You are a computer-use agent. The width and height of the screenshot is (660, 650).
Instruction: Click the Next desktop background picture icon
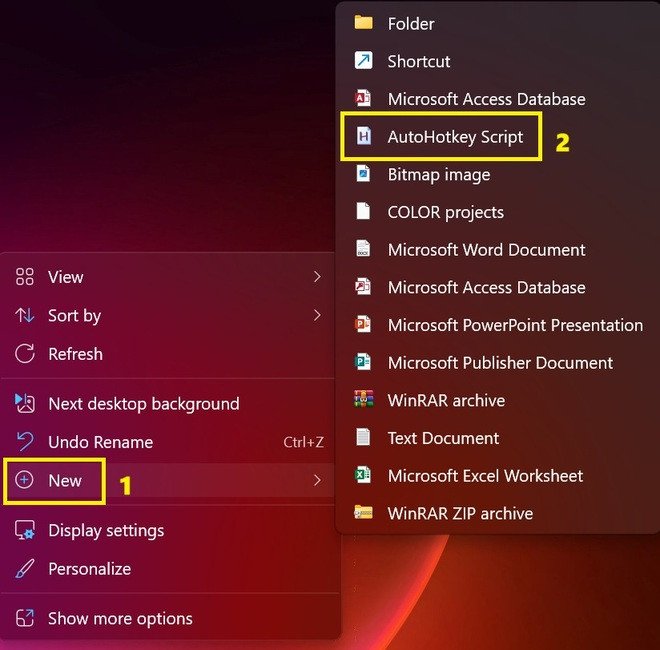24,403
